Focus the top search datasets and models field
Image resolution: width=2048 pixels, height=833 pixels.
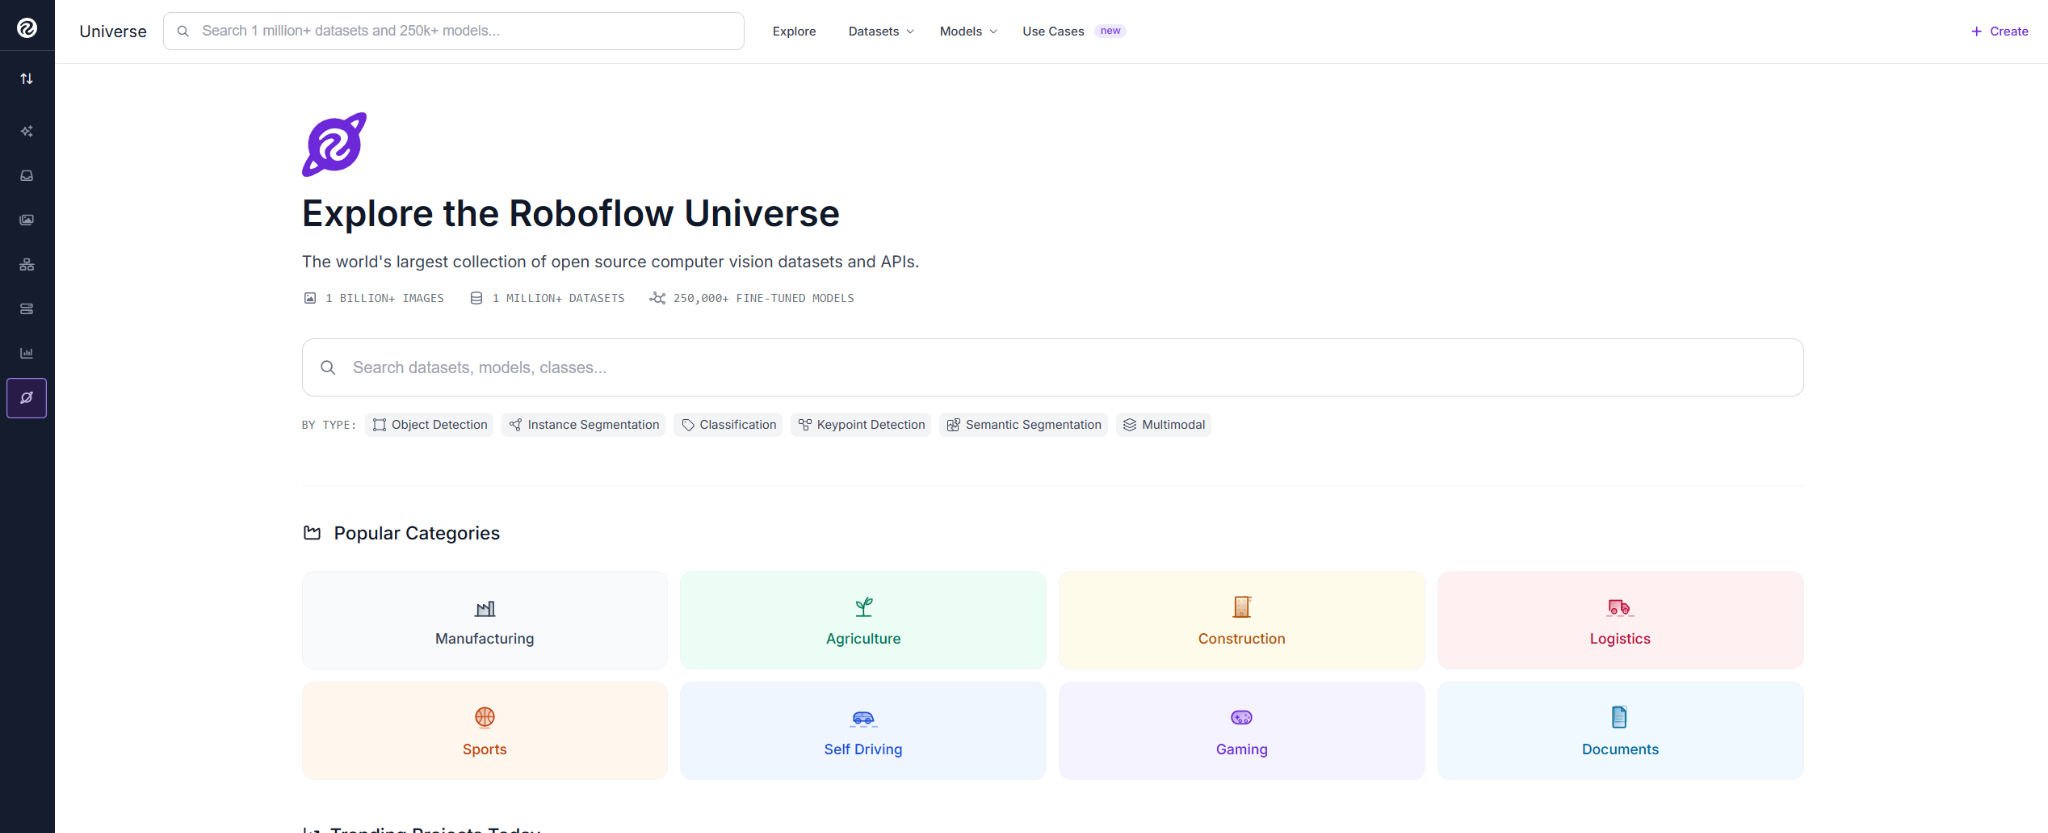pos(454,31)
